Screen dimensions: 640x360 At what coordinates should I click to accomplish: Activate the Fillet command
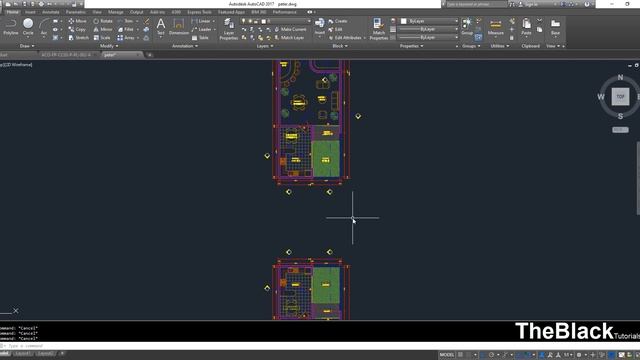point(126,29)
